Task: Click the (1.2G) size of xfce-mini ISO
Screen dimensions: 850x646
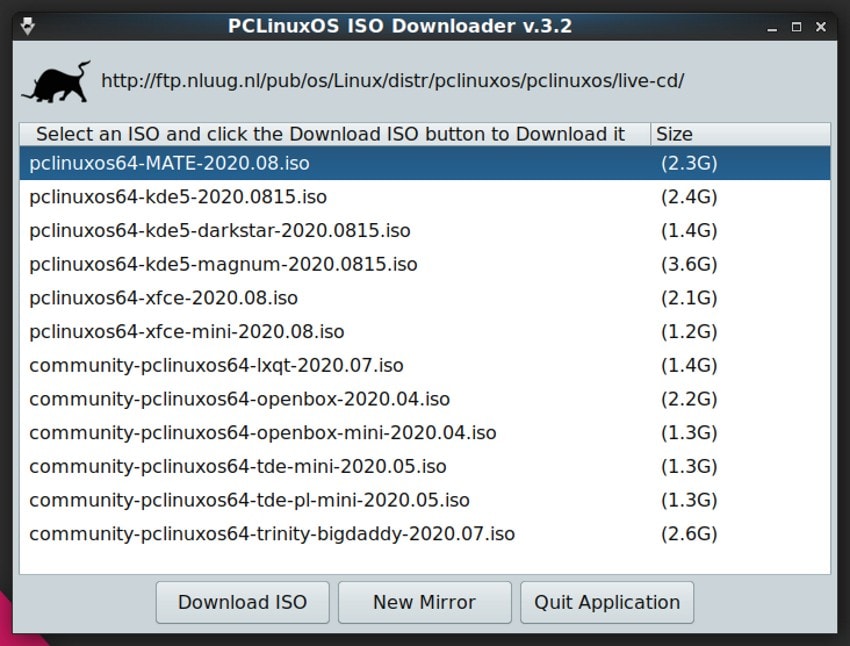Action: pyautogui.click(x=689, y=331)
